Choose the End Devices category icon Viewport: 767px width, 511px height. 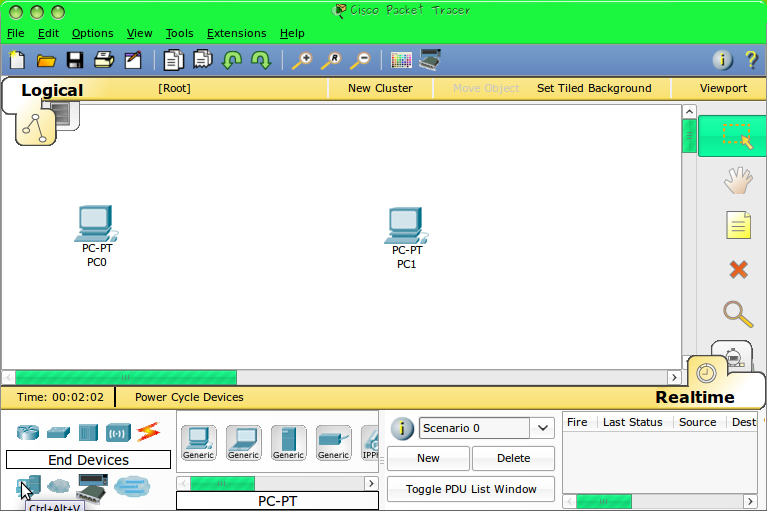(x=28, y=487)
